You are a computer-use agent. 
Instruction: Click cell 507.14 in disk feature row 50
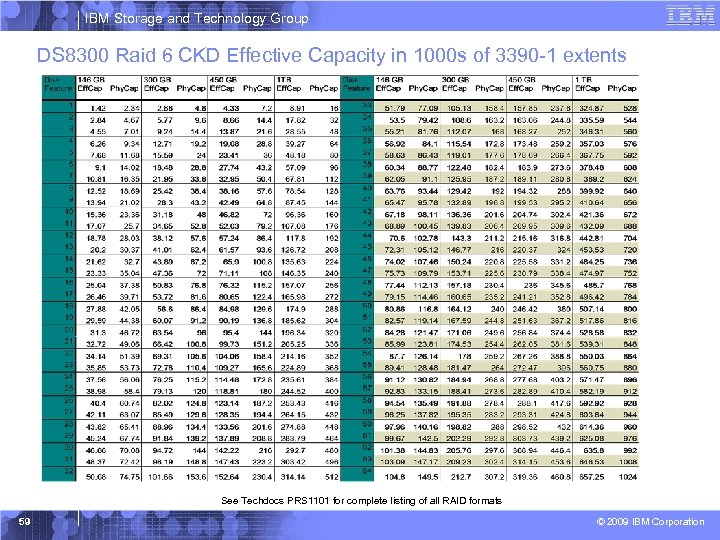click(x=592, y=309)
